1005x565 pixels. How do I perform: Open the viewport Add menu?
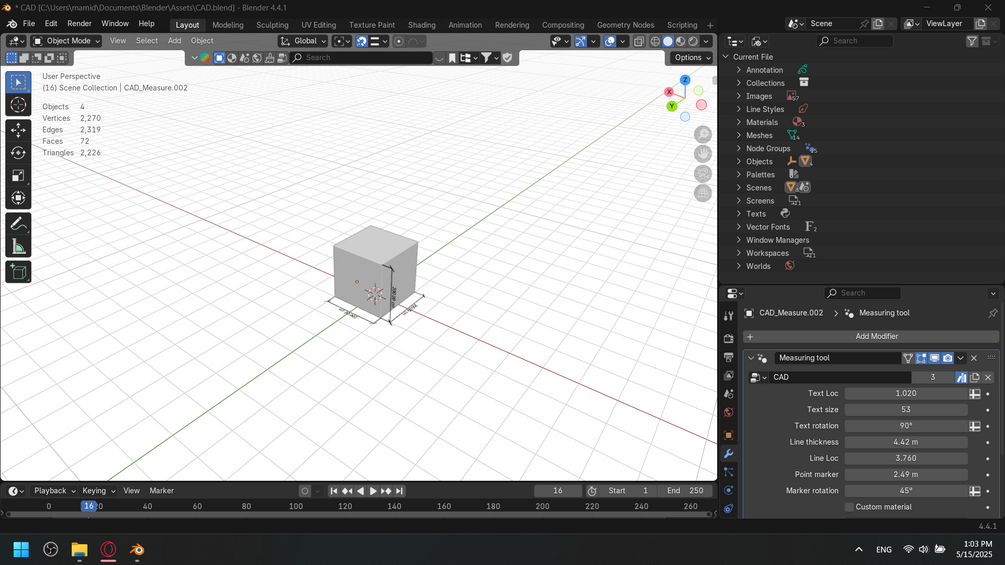pyautogui.click(x=174, y=40)
